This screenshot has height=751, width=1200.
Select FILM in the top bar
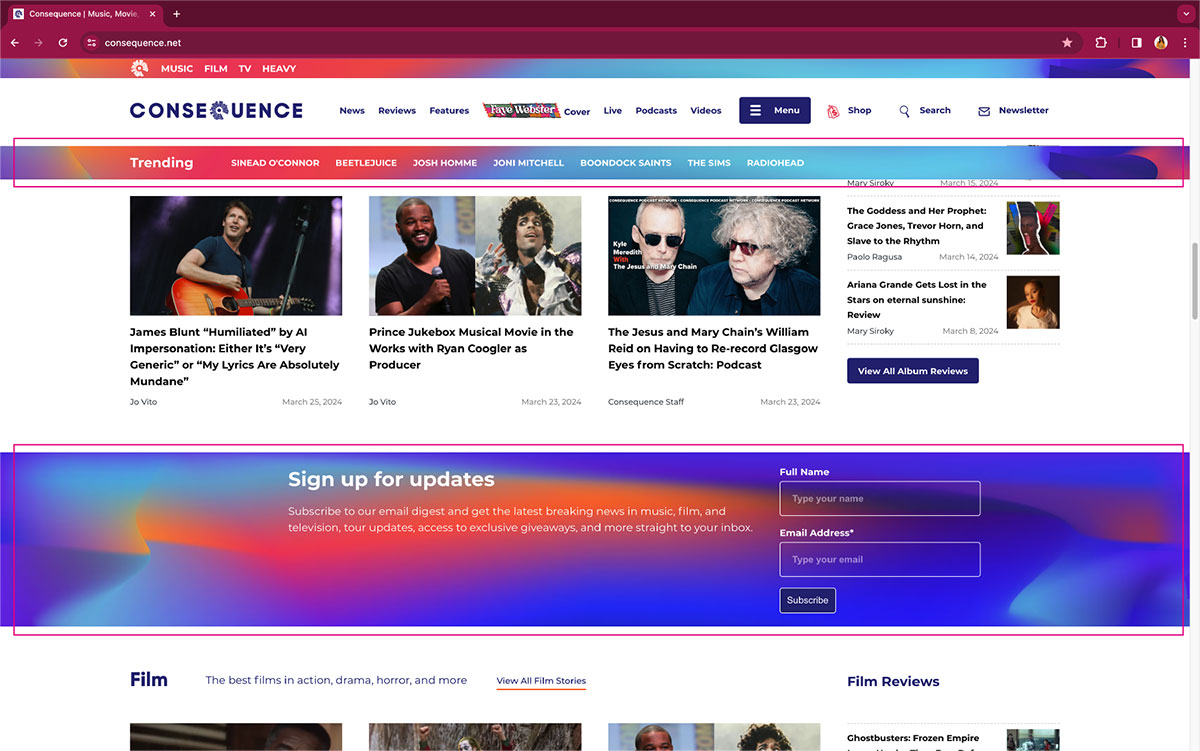click(x=216, y=69)
